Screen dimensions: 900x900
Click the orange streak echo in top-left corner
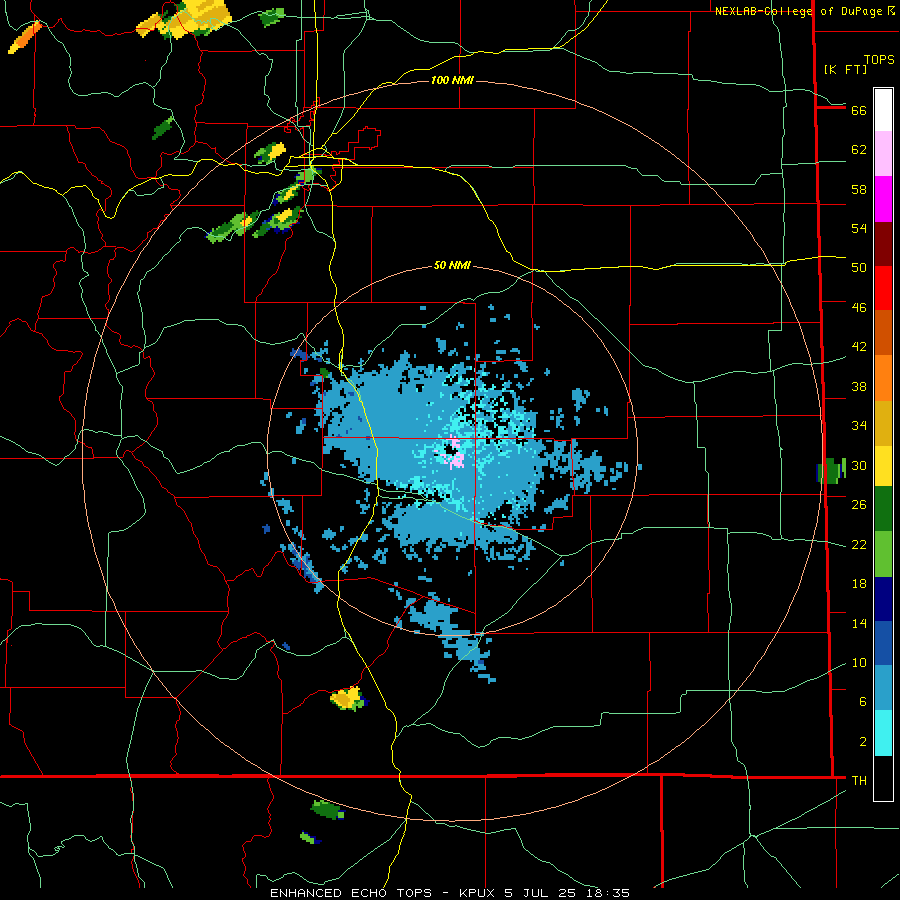point(25,37)
